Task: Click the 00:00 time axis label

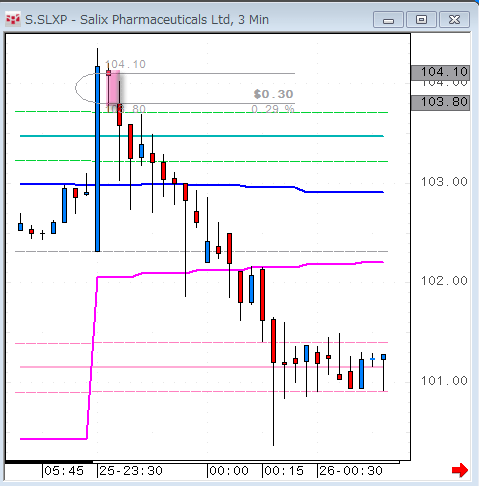Action: point(229,471)
